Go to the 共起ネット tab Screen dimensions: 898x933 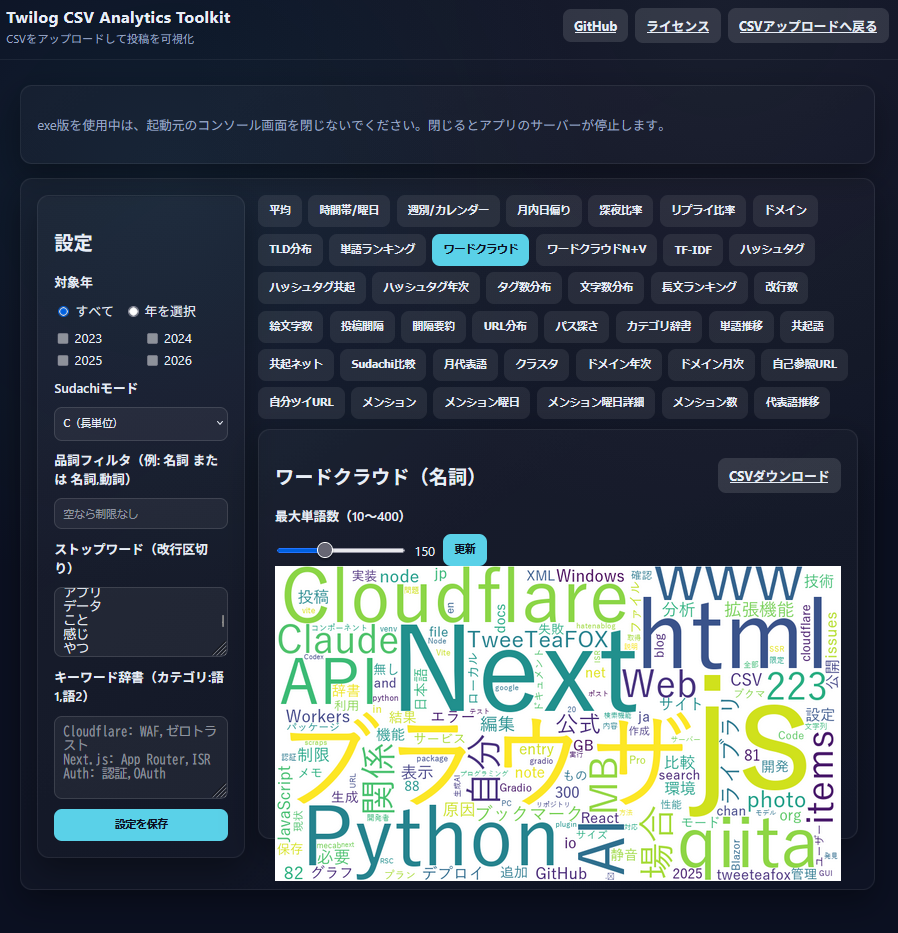click(295, 364)
